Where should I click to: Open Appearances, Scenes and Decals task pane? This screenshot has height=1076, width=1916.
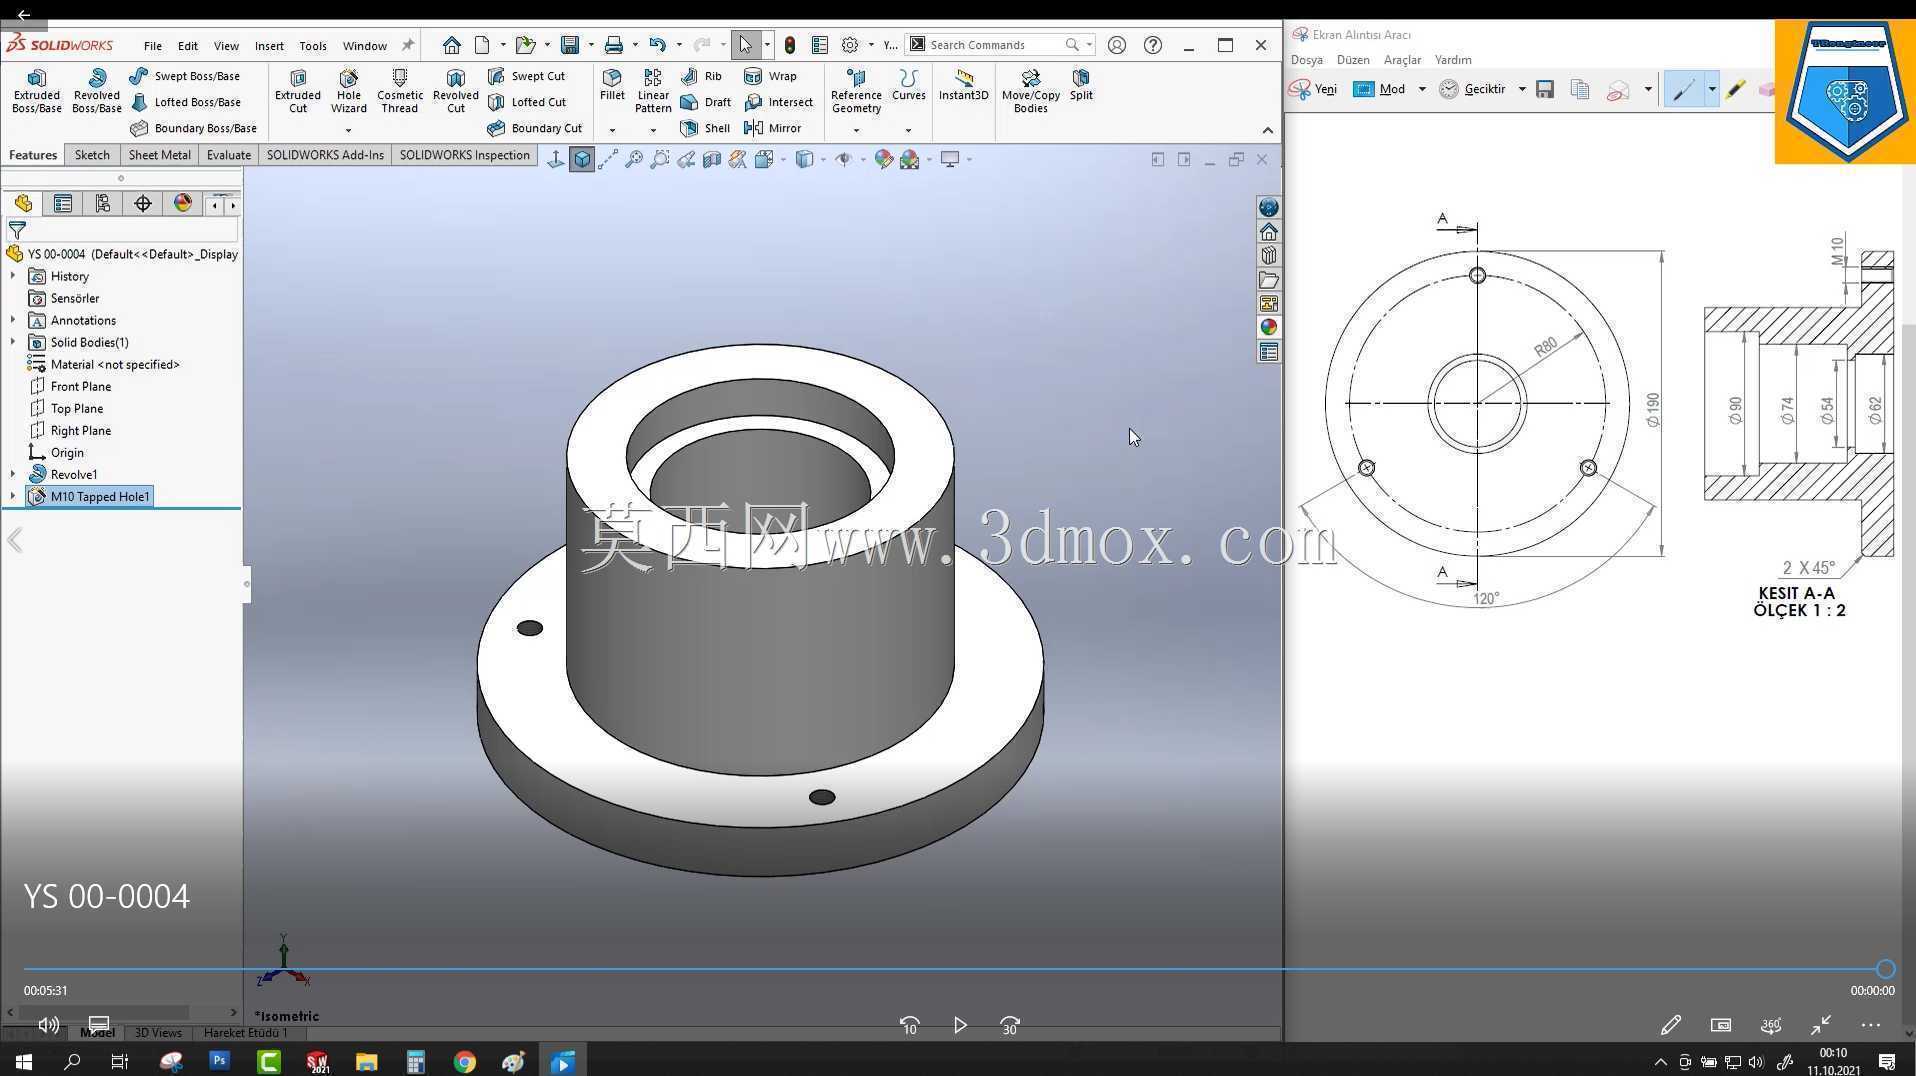click(x=1269, y=327)
